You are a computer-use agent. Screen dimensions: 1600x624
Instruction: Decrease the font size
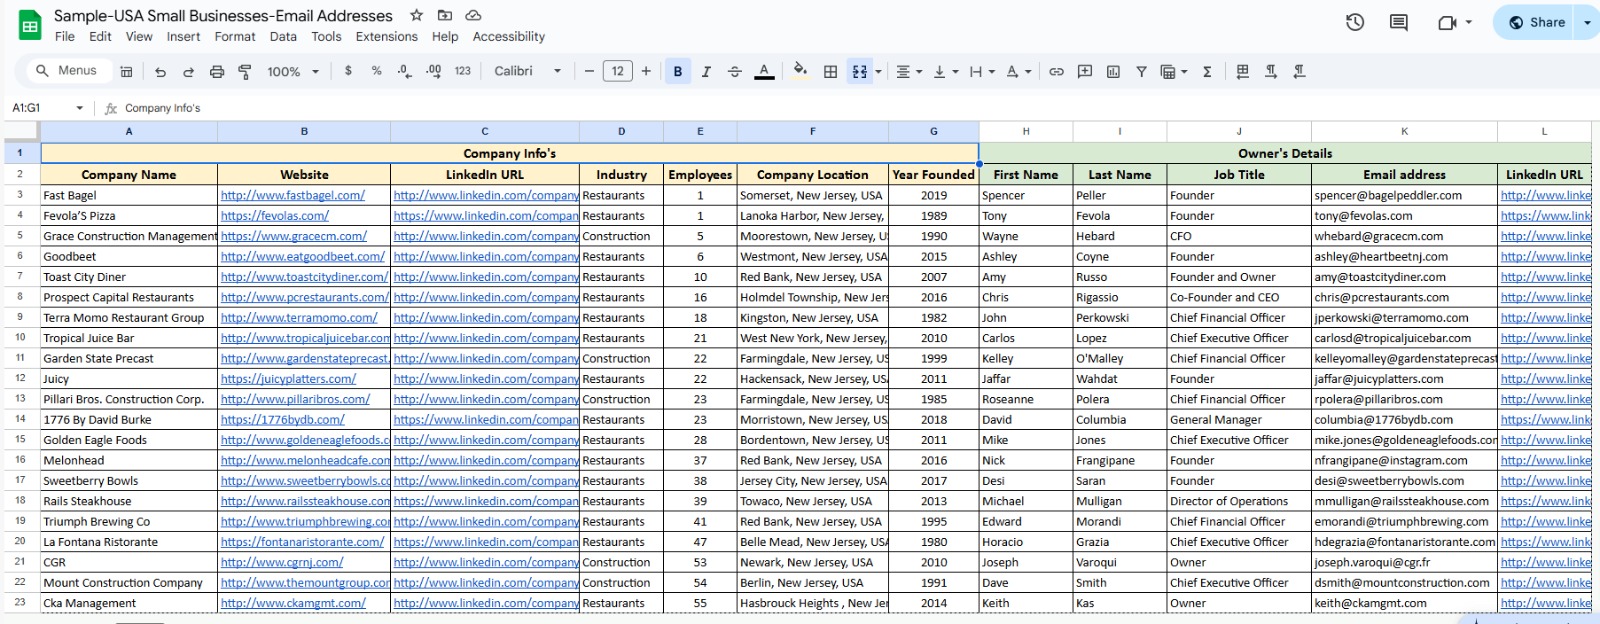(589, 71)
